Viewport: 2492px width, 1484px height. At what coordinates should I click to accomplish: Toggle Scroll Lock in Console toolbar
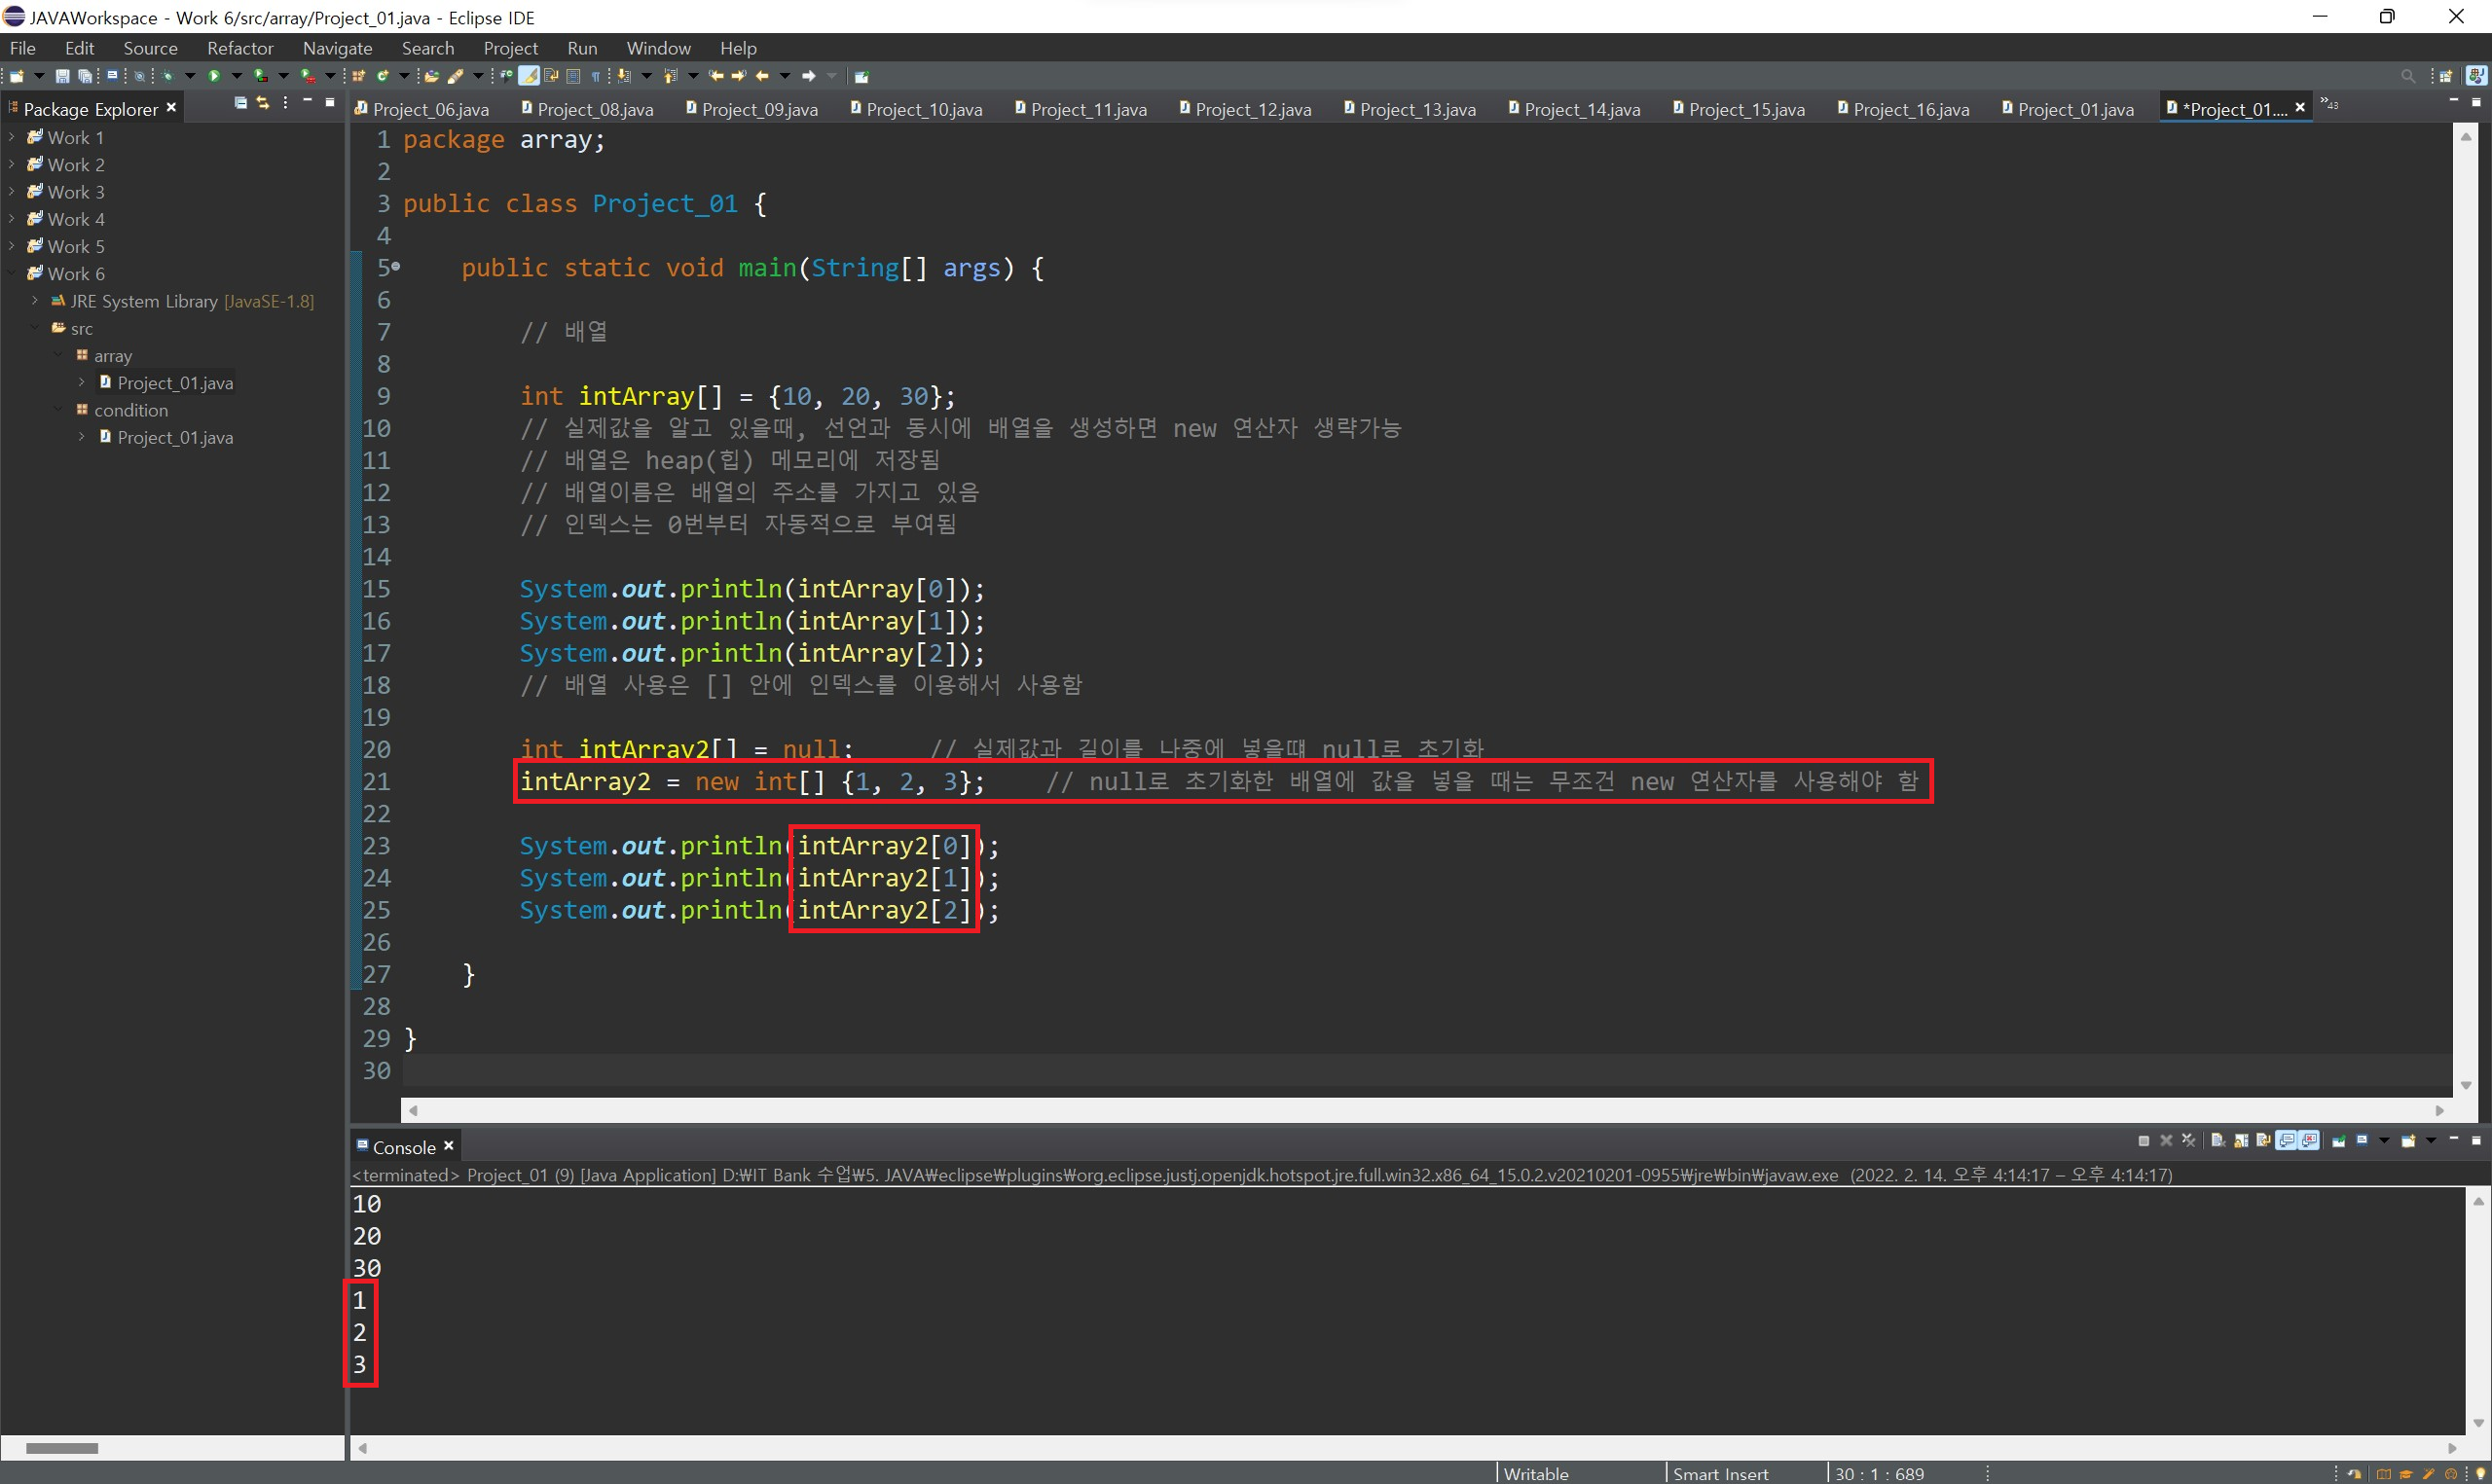pyautogui.click(x=2240, y=1141)
